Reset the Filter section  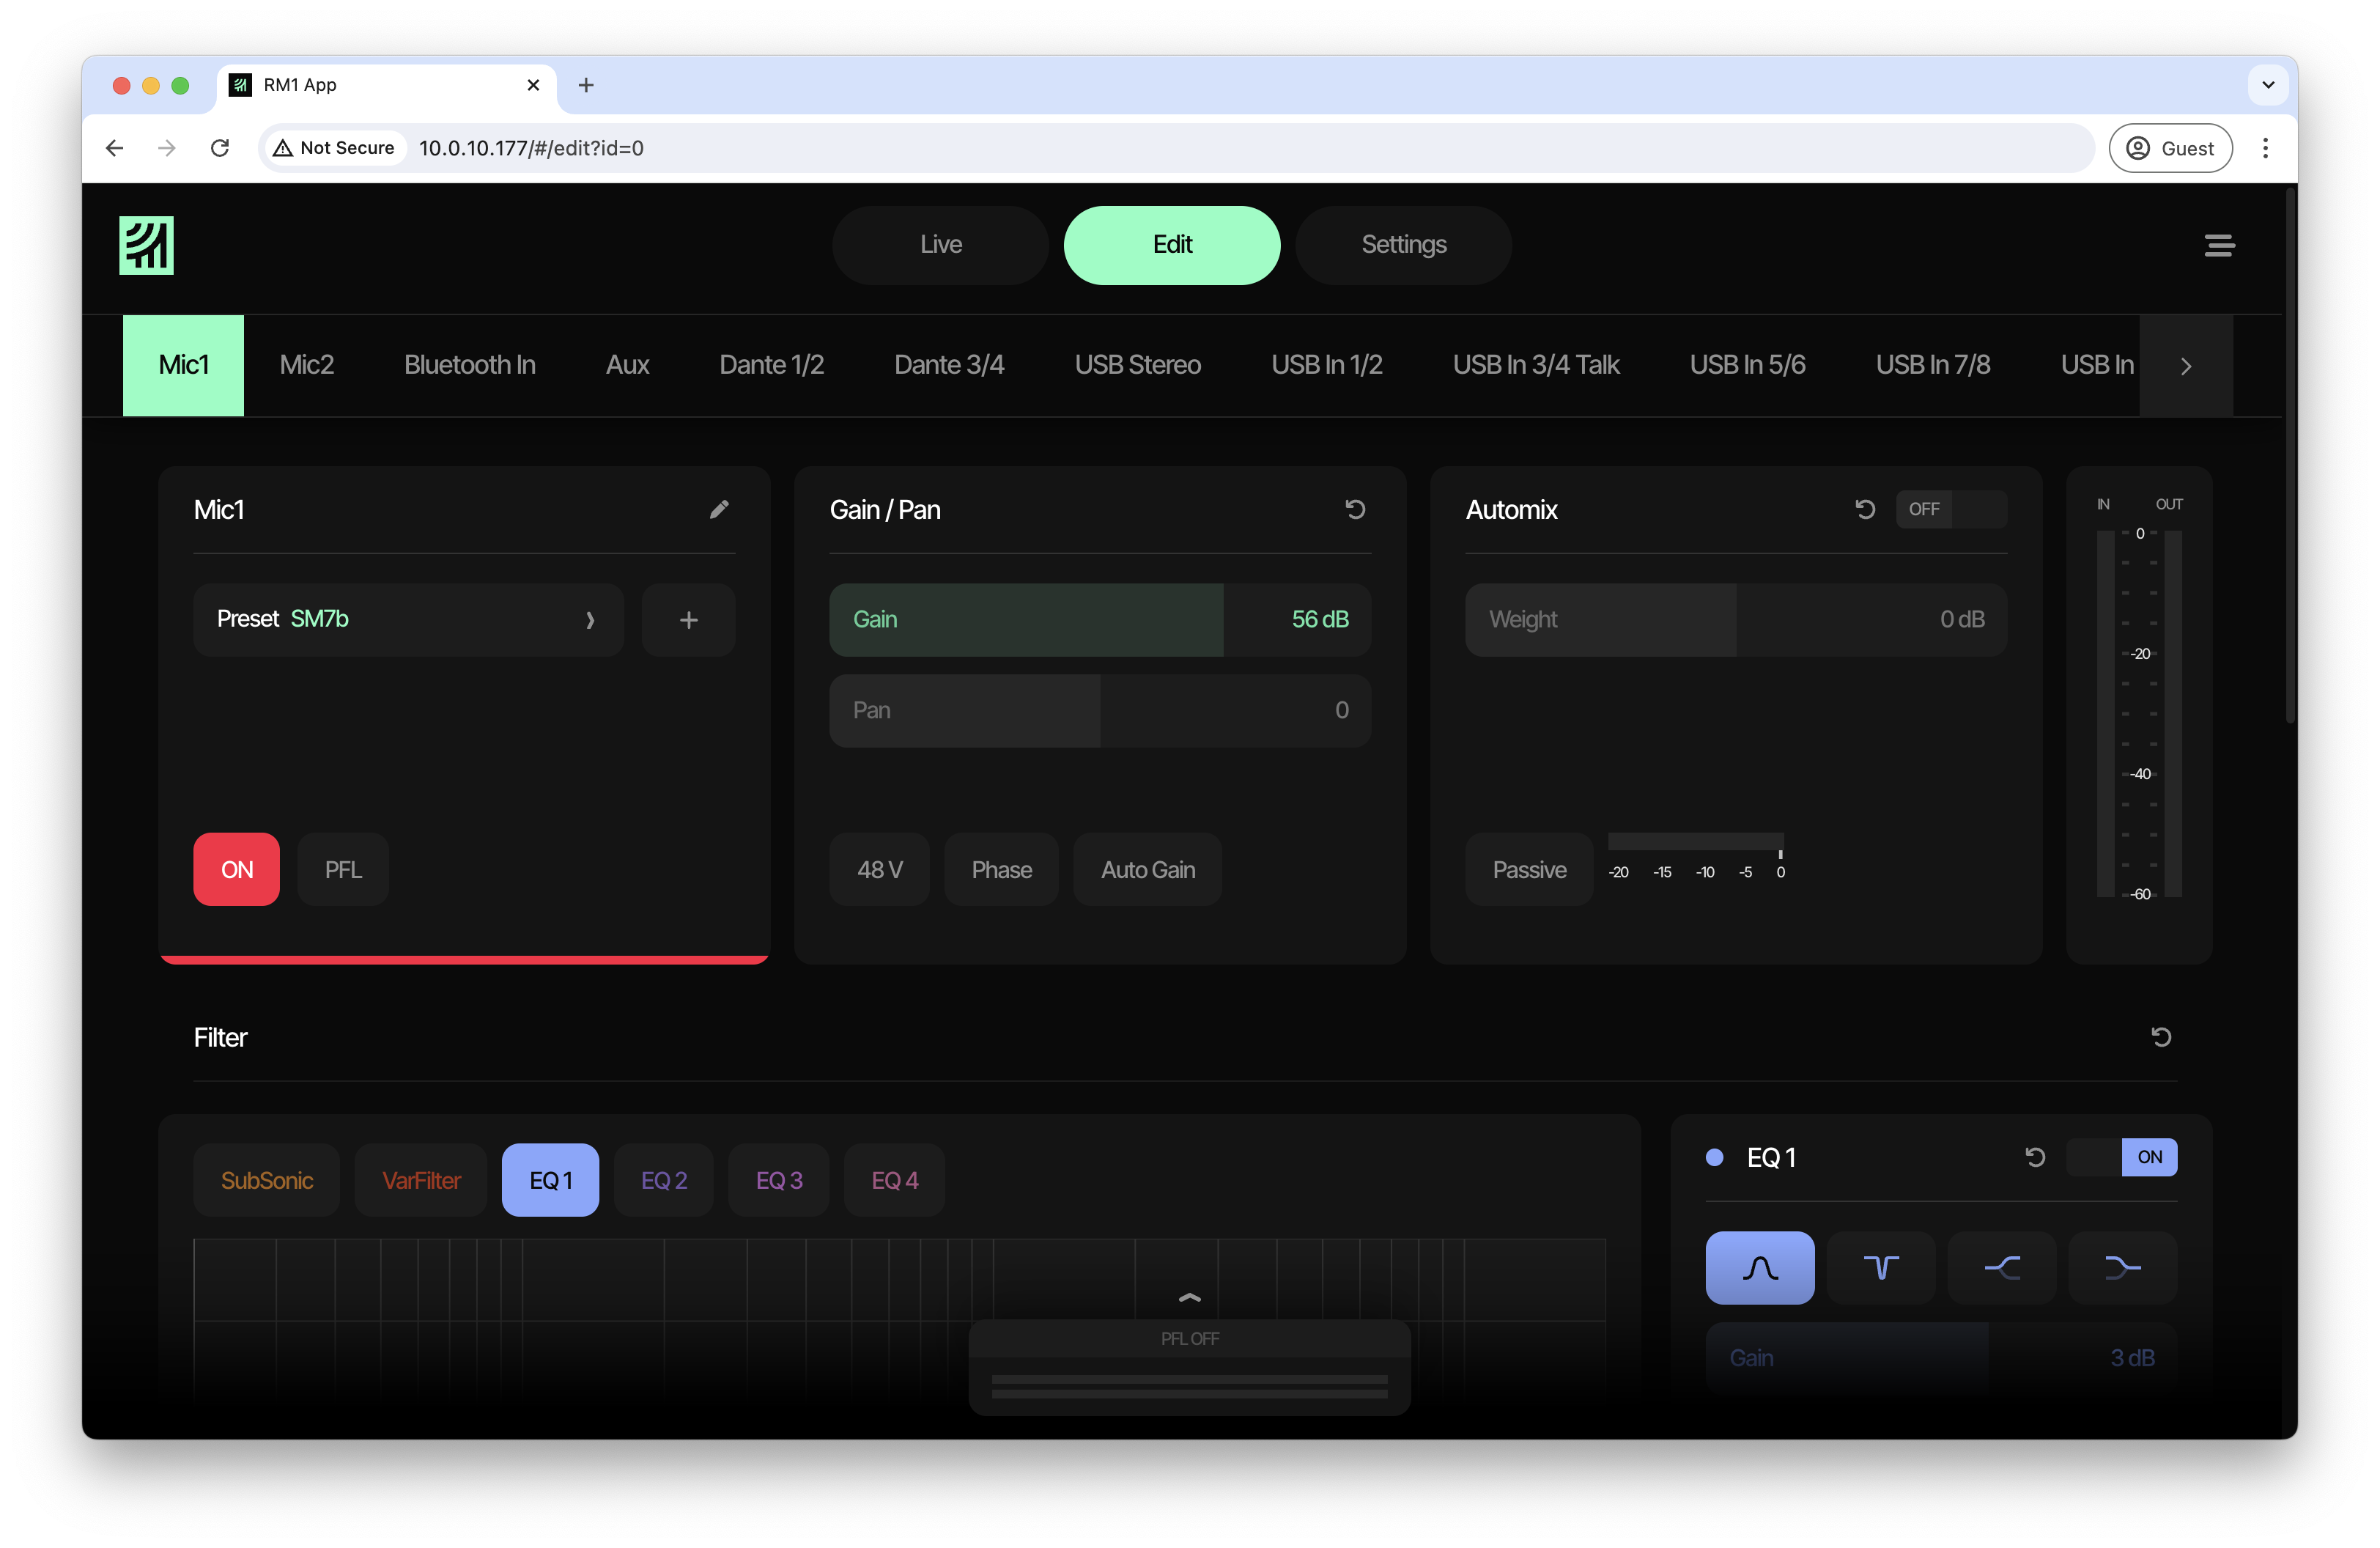pyautogui.click(x=2161, y=1037)
